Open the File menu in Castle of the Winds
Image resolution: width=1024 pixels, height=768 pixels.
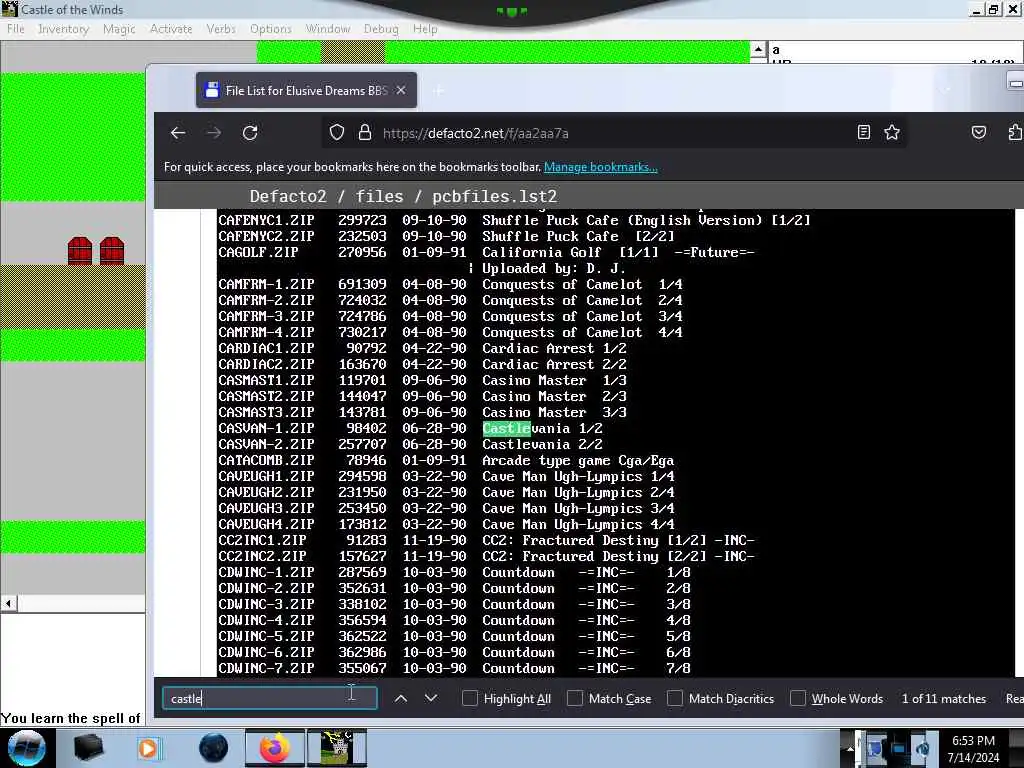click(x=16, y=29)
